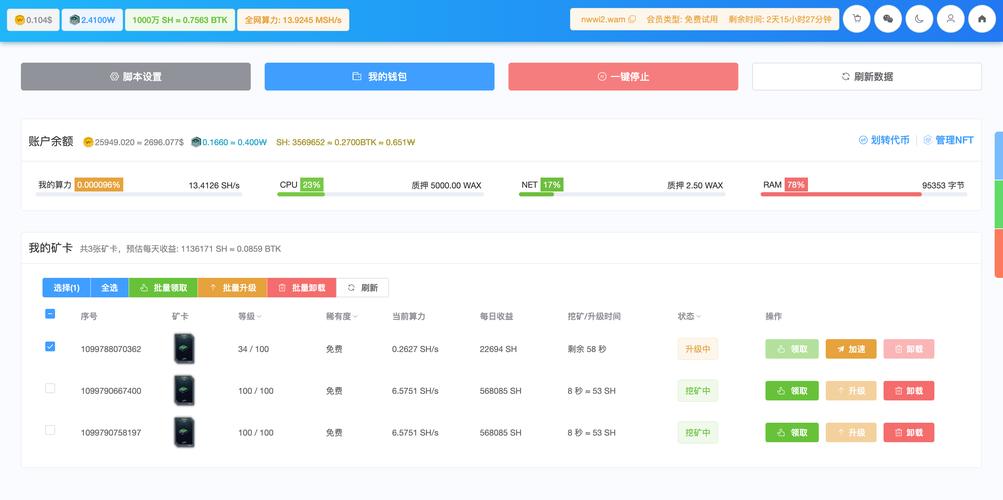The image size is (1003, 500).
Task: Click the 序号 column header
Action: (x=89, y=316)
